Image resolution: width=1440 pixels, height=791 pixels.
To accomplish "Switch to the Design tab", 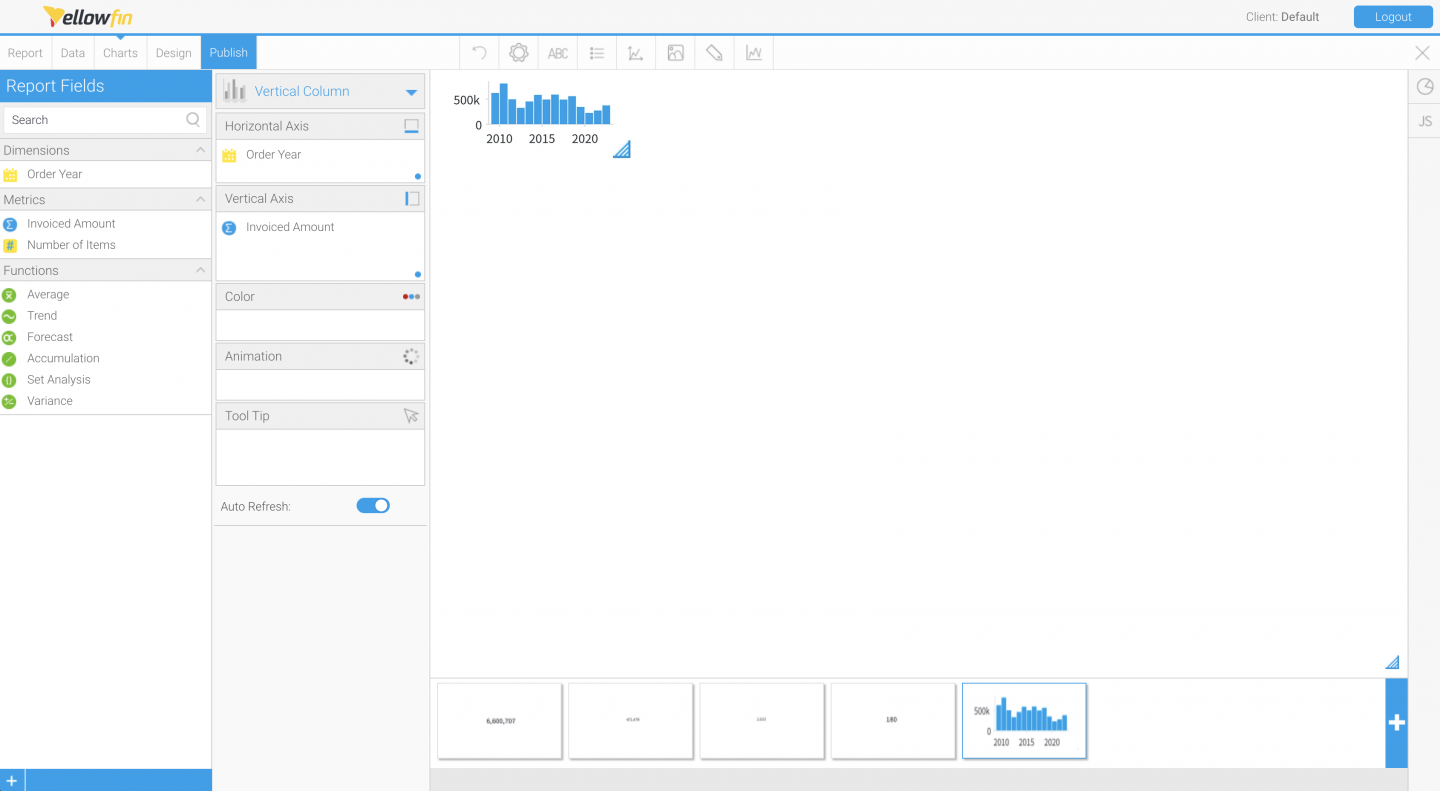I will pyautogui.click(x=173, y=52).
